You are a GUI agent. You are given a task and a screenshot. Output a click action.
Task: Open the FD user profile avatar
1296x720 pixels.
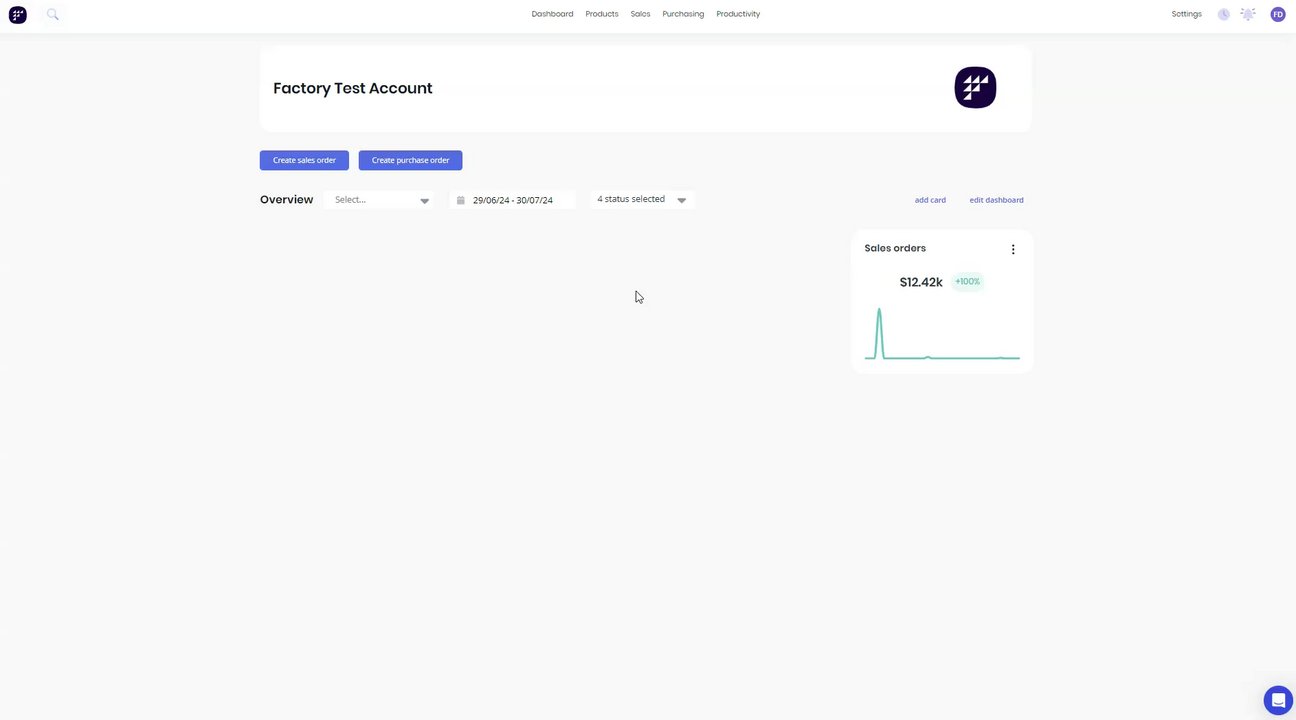click(1278, 14)
